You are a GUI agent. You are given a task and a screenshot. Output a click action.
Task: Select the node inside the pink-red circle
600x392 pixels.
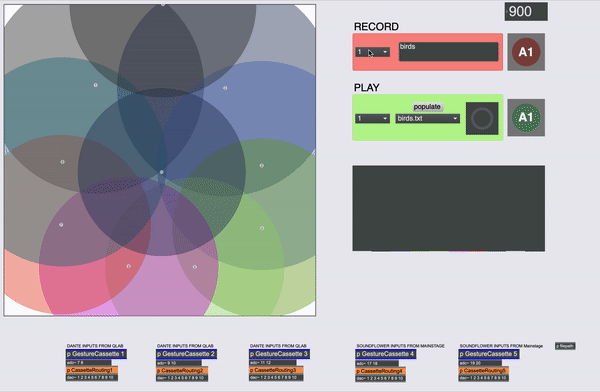pos(129,266)
